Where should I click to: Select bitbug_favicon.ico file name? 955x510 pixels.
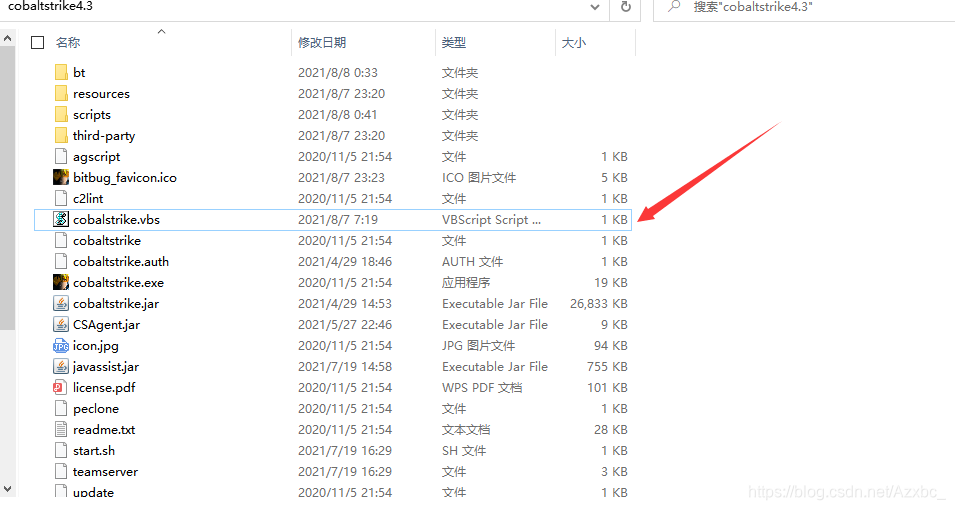coord(125,178)
